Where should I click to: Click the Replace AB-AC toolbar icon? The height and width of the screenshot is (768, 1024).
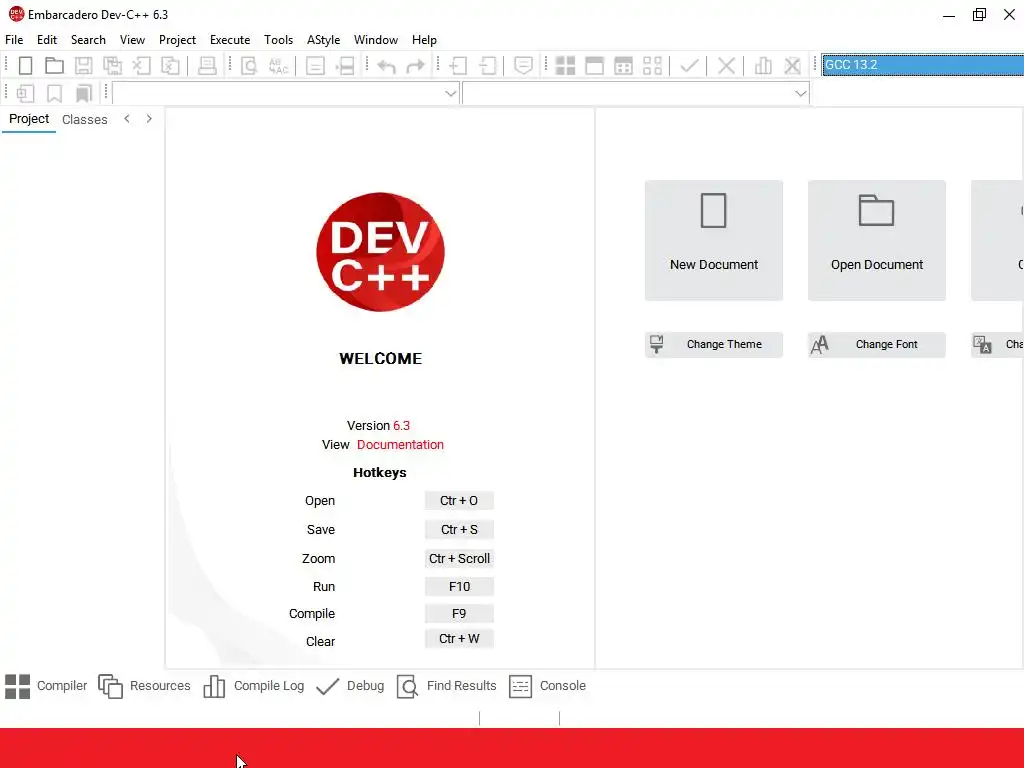(278, 65)
